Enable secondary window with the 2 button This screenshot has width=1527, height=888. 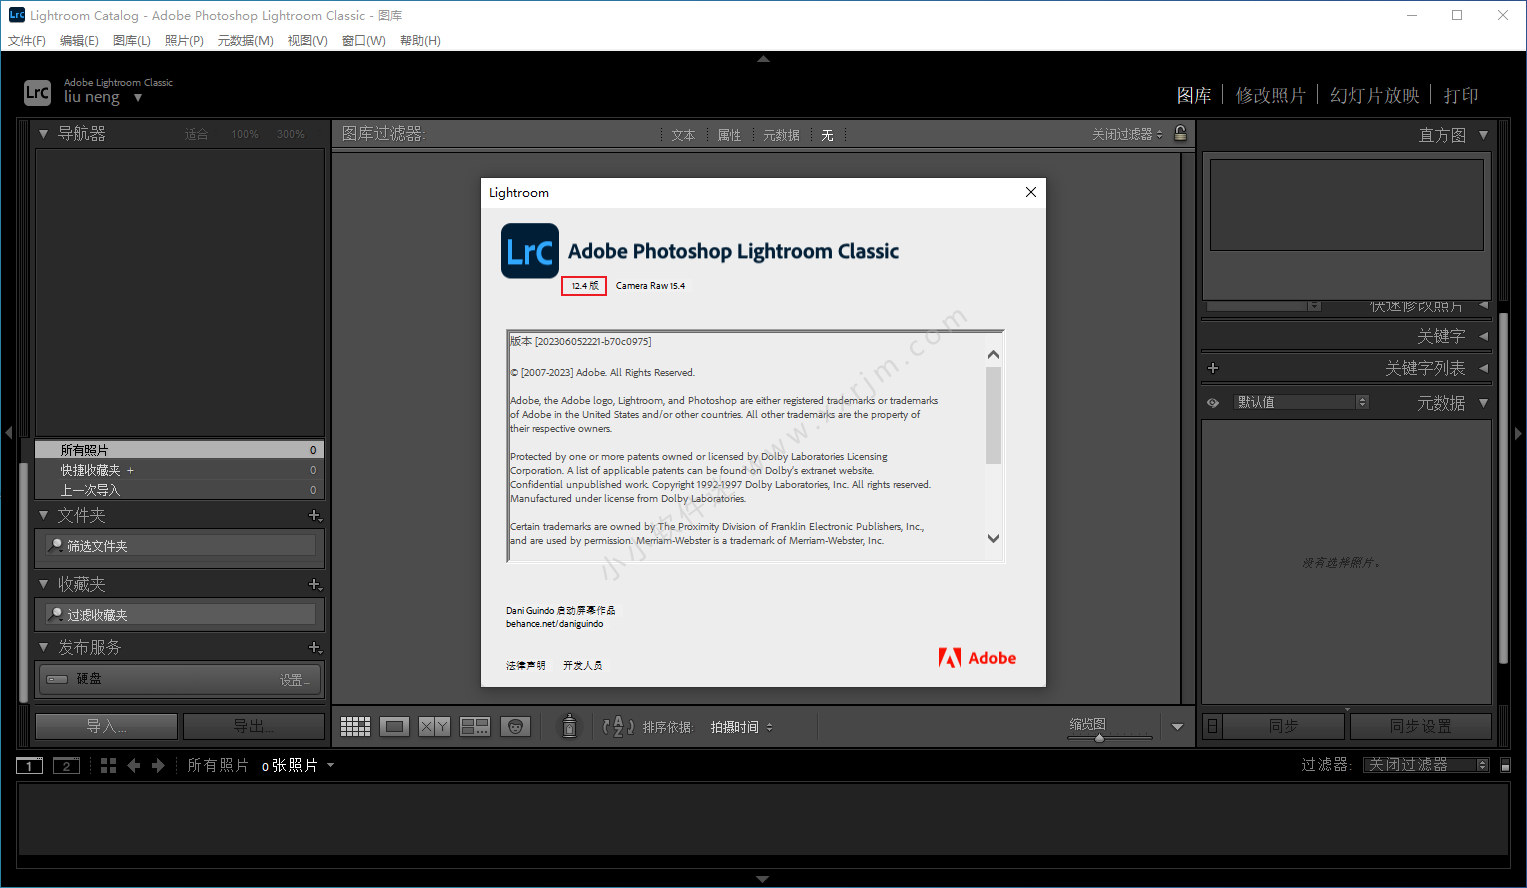coord(66,765)
